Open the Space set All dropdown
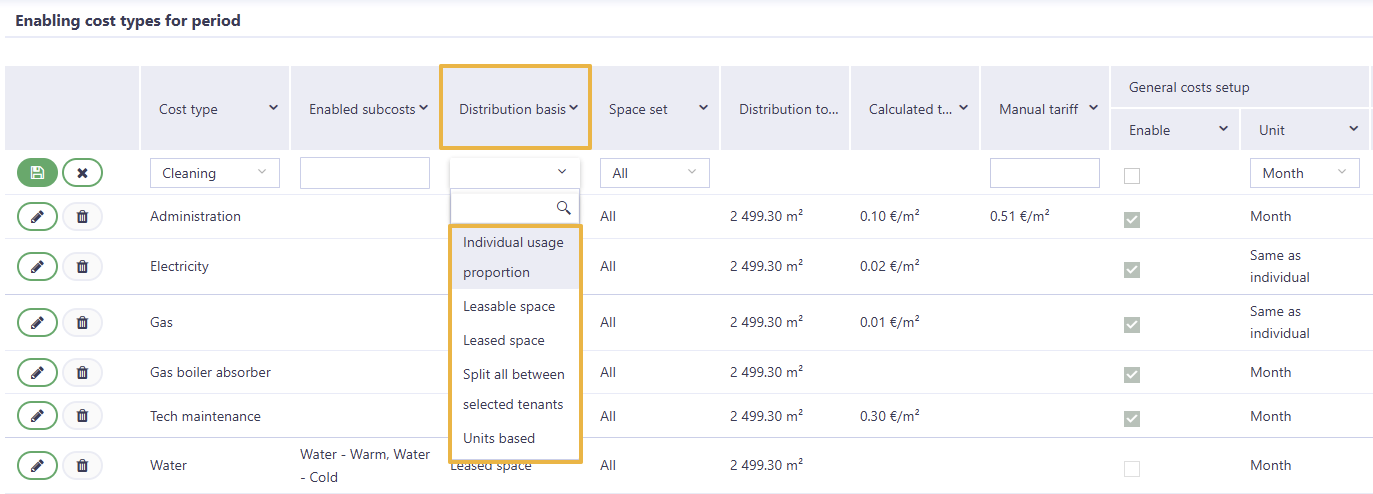Image resolution: width=1373 pixels, height=494 pixels. (655, 173)
